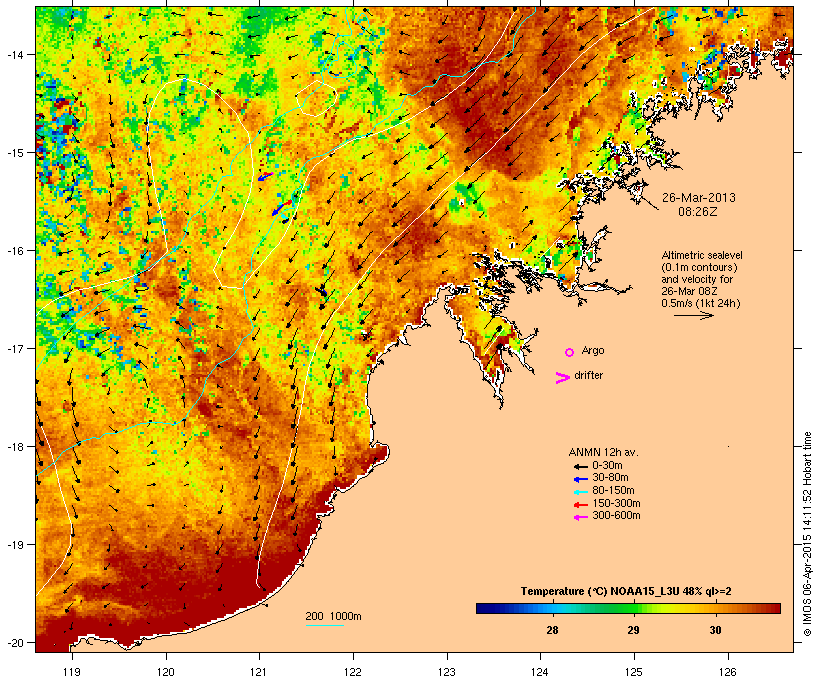Click the temperature color bar near 29
The image size is (820, 680).
pos(633,608)
